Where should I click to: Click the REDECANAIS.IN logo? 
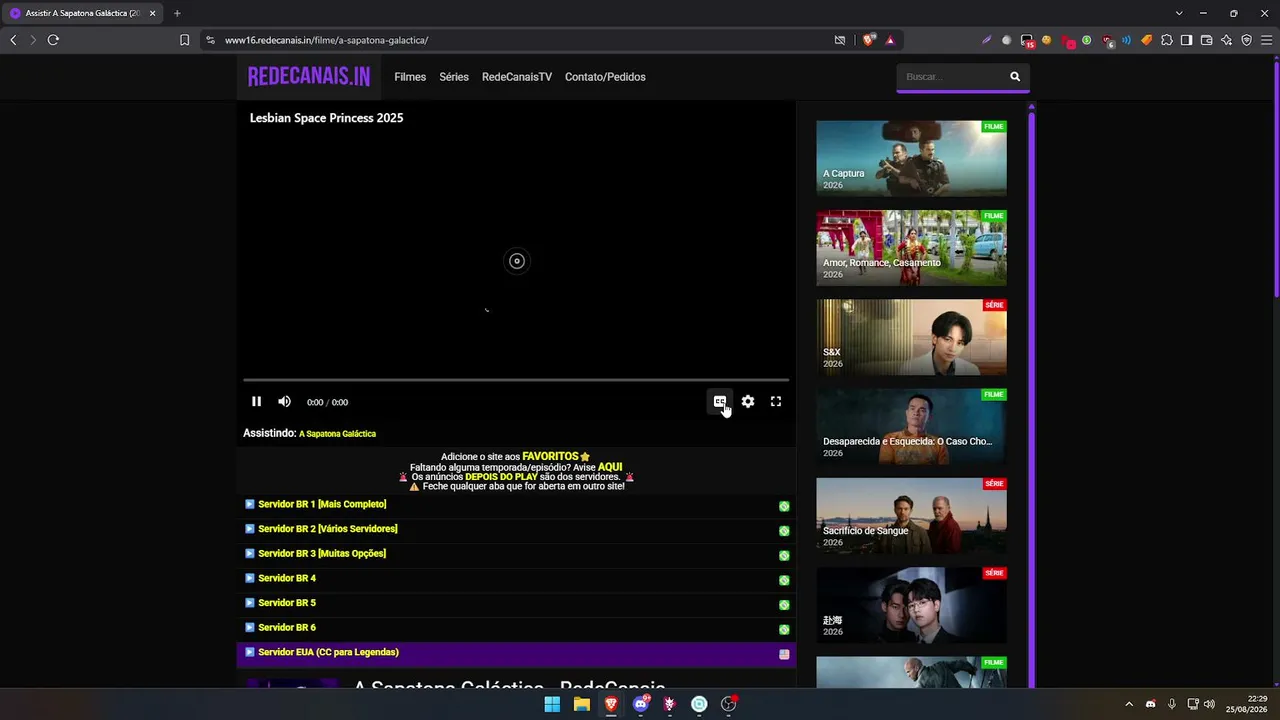pyautogui.click(x=309, y=77)
